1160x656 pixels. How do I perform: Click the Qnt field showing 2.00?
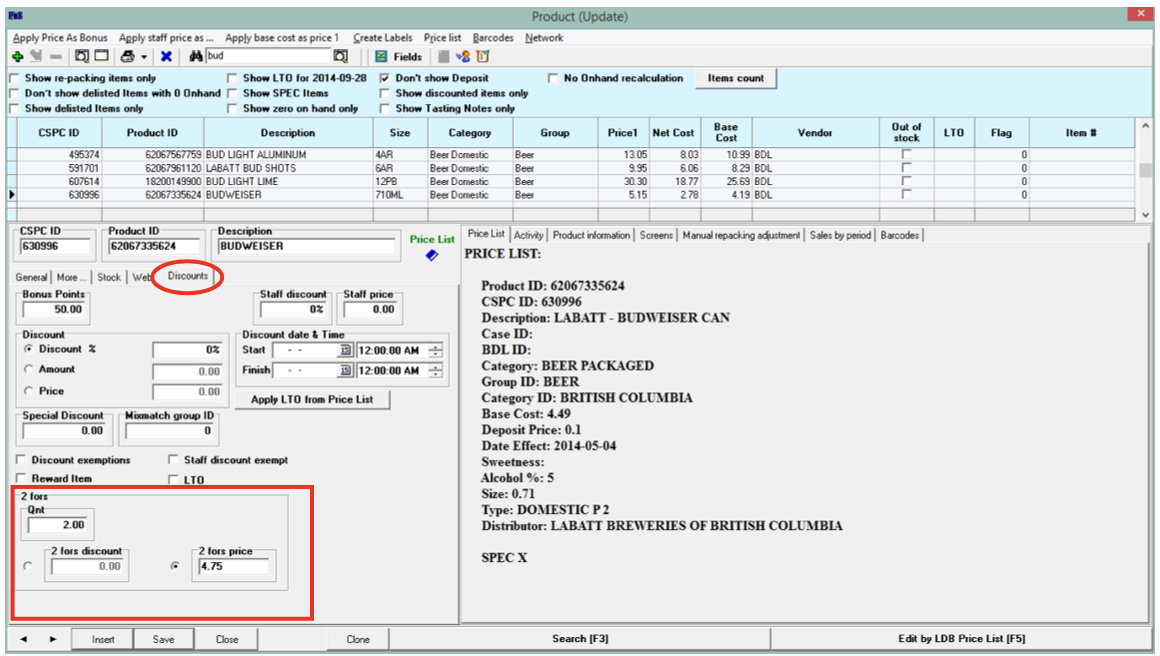coord(57,525)
